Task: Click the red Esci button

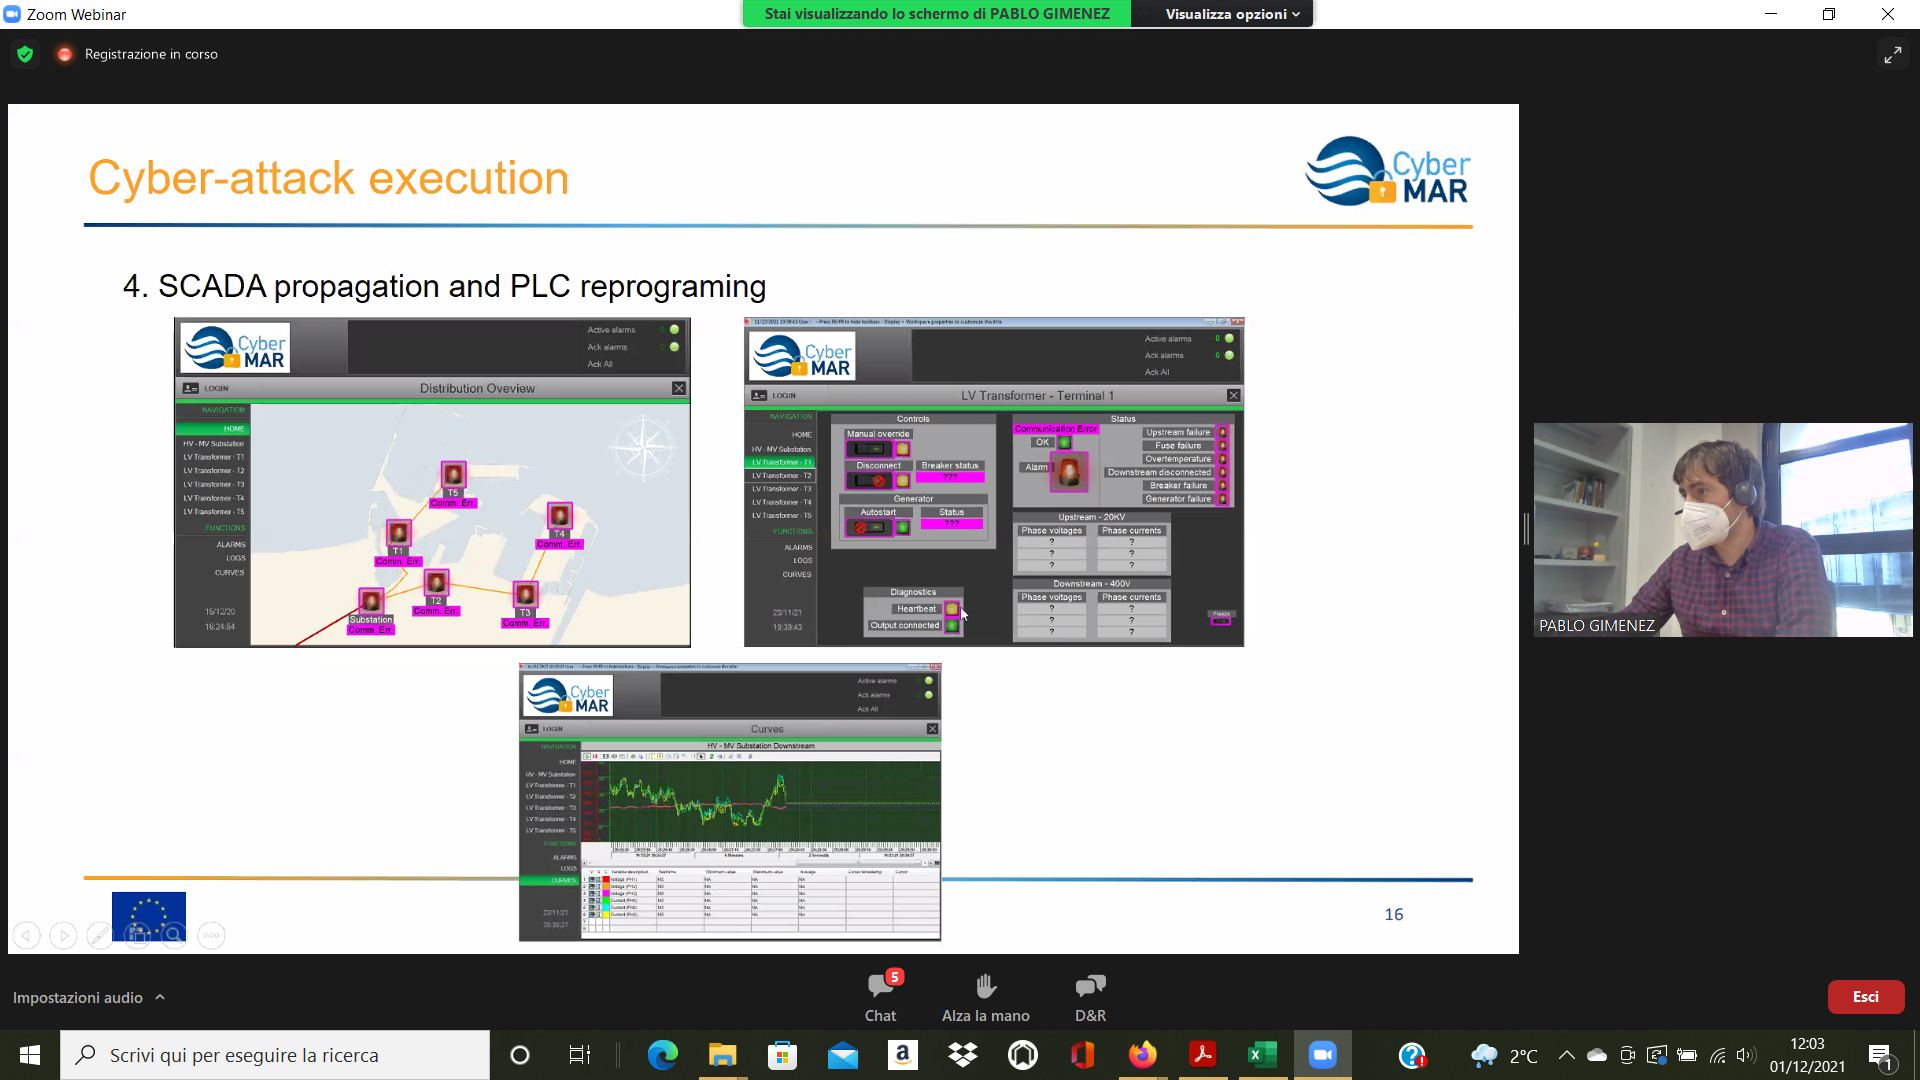Action: 1865,996
